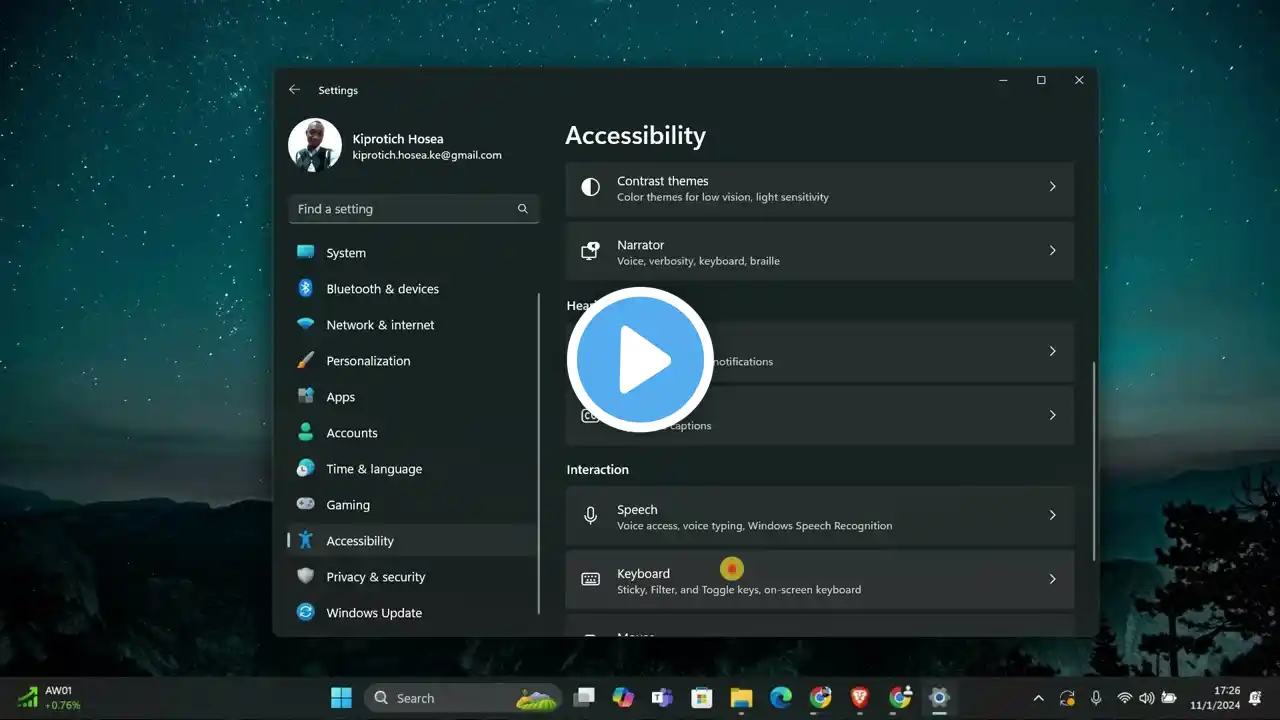Click the Keyboard icon in Interaction
The height and width of the screenshot is (720, 1280).
coord(591,579)
